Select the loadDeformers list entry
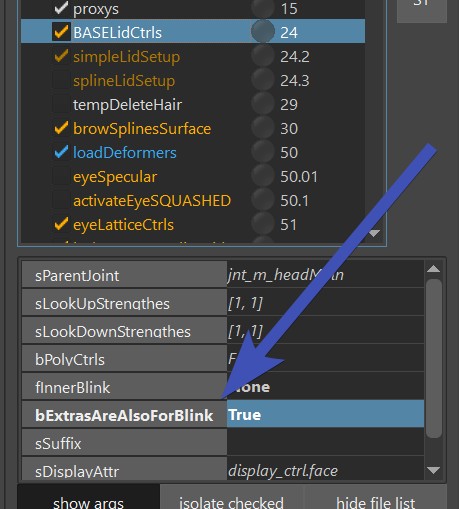The image size is (459, 509). pos(193,152)
